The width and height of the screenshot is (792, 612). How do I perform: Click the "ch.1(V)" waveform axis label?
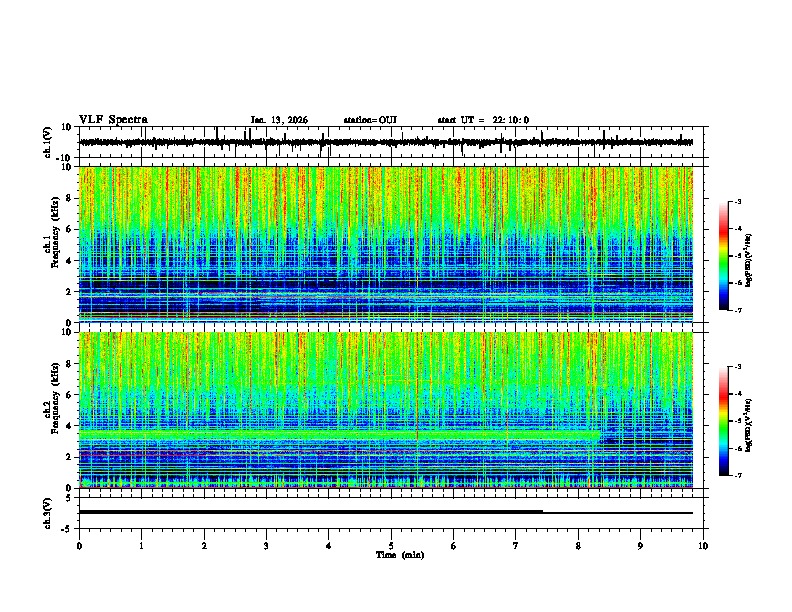[48, 142]
